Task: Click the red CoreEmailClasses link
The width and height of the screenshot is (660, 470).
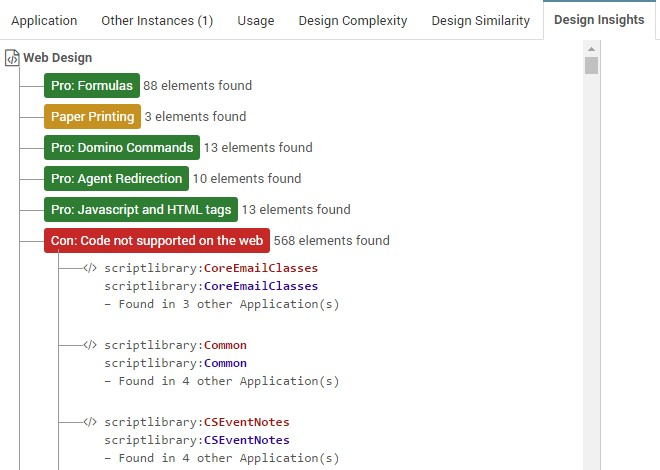Action: tap(260, 268)
